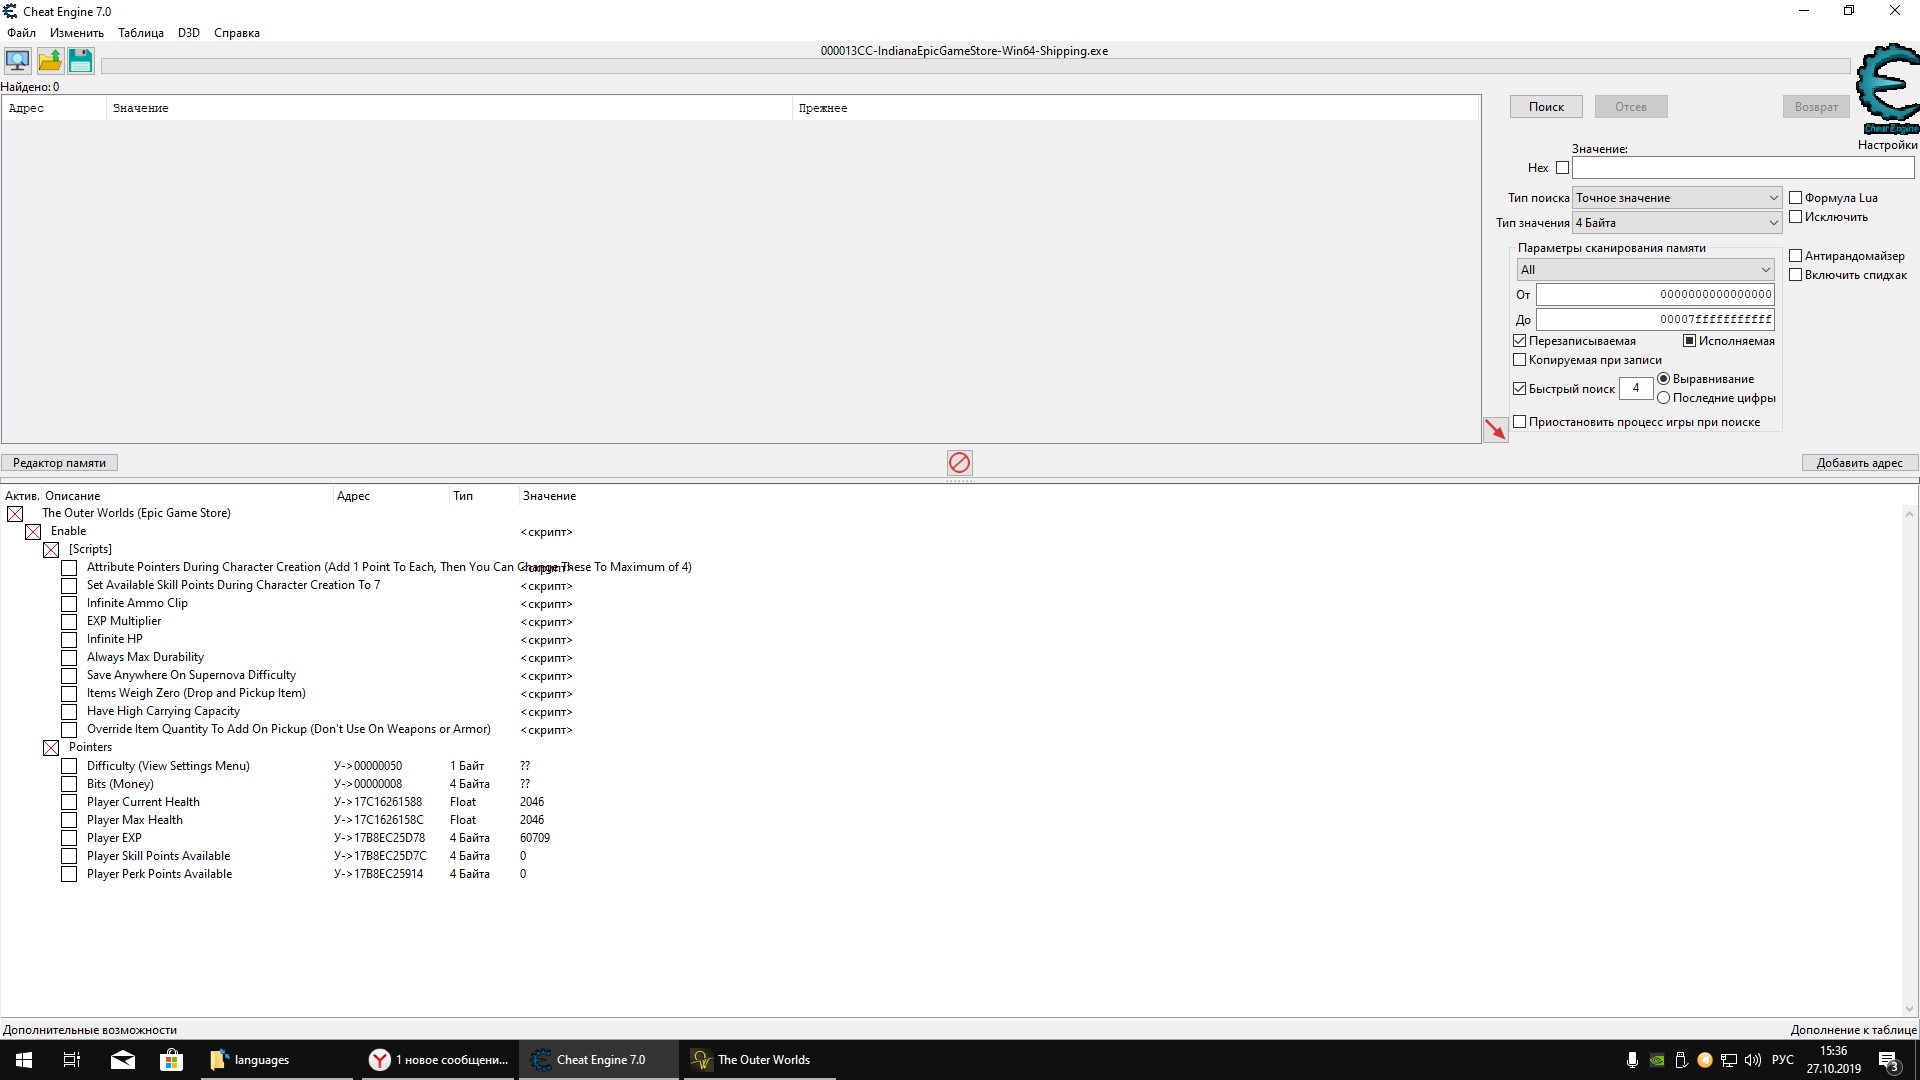The height and width of the screenshot is (1080, 1920).
Task: Click the Адрес column header in results
Action: click(x=54, y=108)
